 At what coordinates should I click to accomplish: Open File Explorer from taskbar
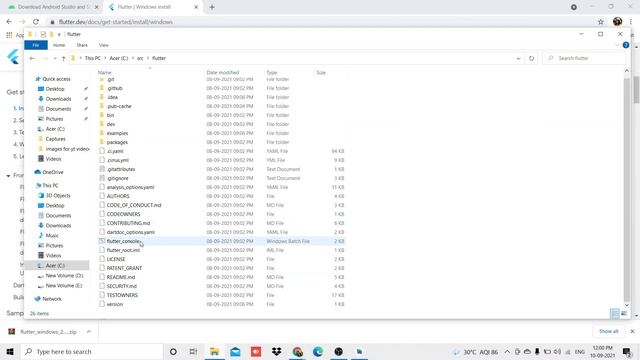[214, 351]
